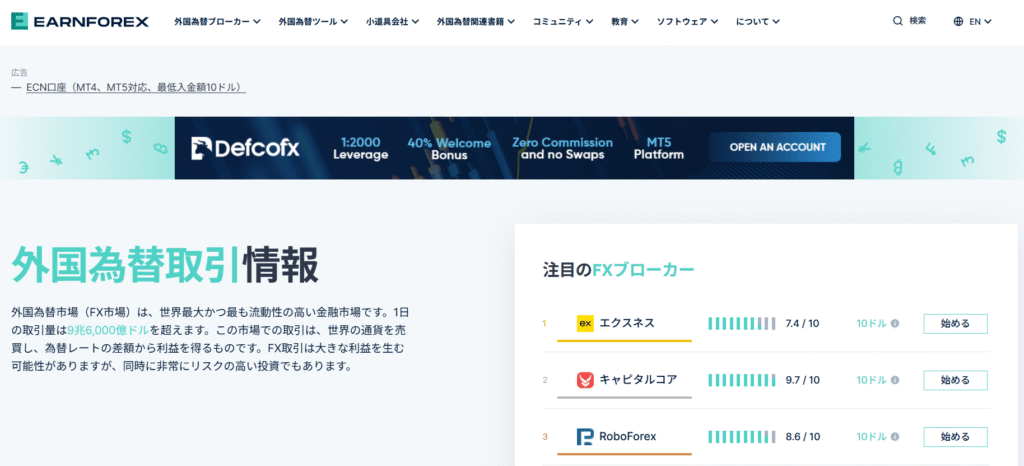Expand the 教育 menu
This screenshot has height=466, width=1024.
pyautogui.click(x=625, y=22)
